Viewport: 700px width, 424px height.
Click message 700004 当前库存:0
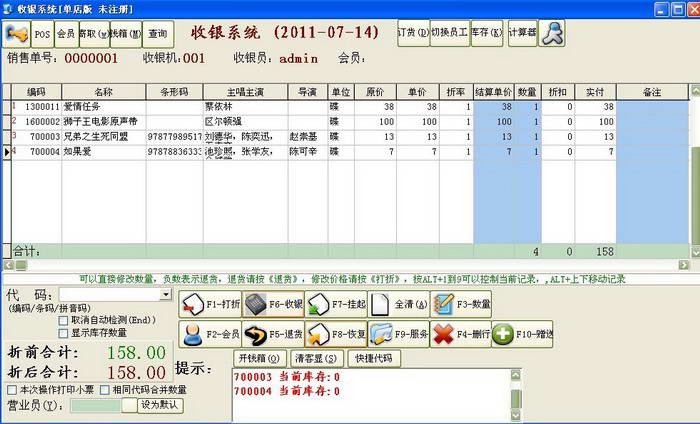click(287, 391)
